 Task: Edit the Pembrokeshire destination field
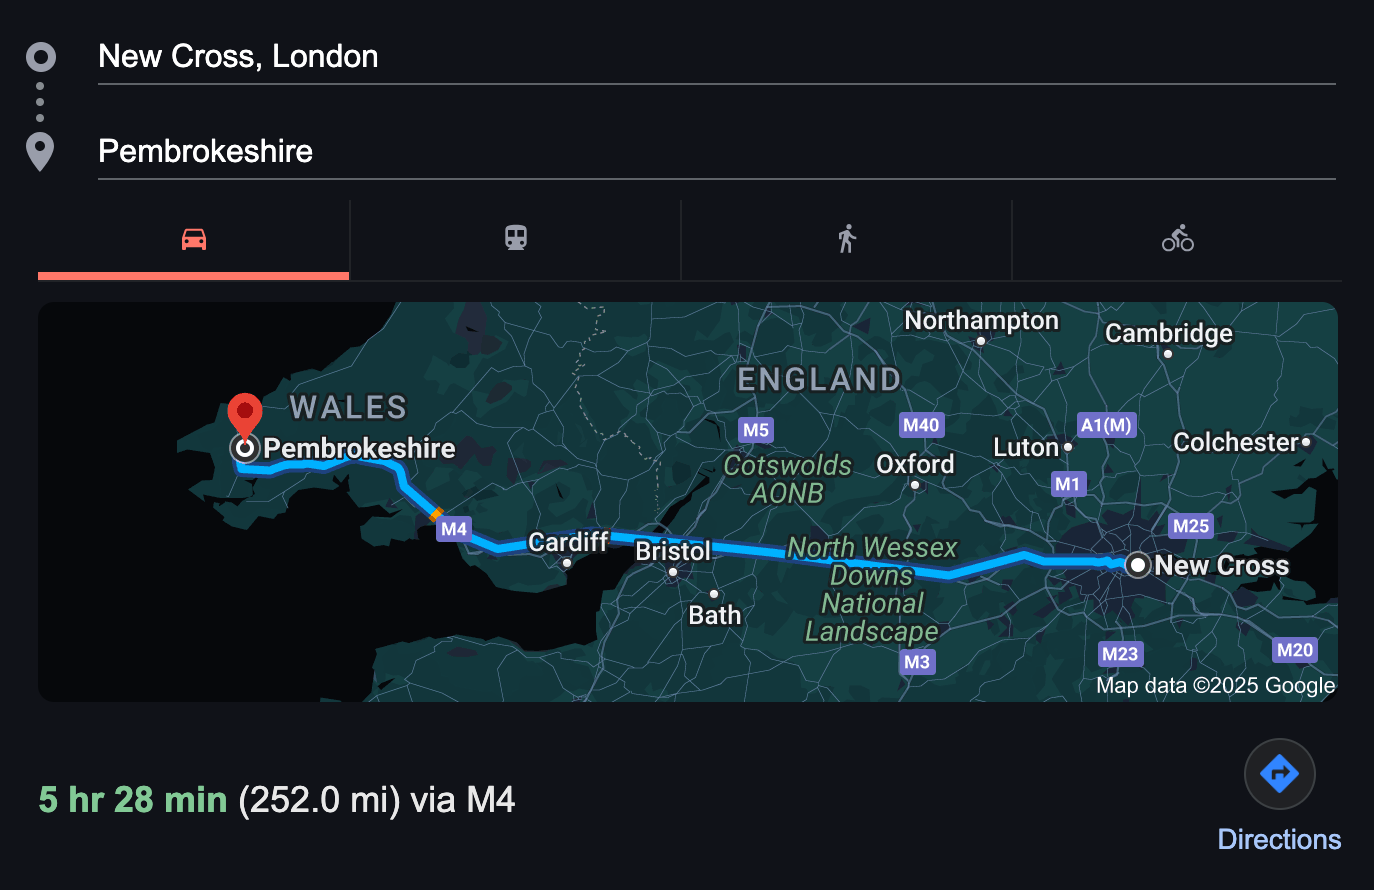tap(716, 152)
